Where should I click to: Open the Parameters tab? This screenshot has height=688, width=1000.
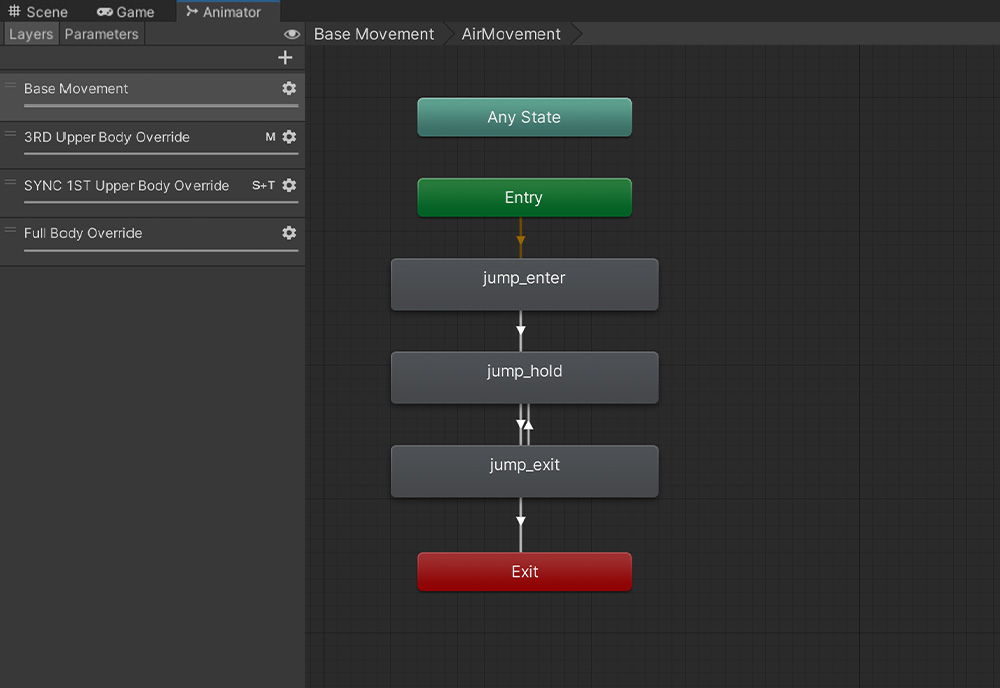(101, 34)
